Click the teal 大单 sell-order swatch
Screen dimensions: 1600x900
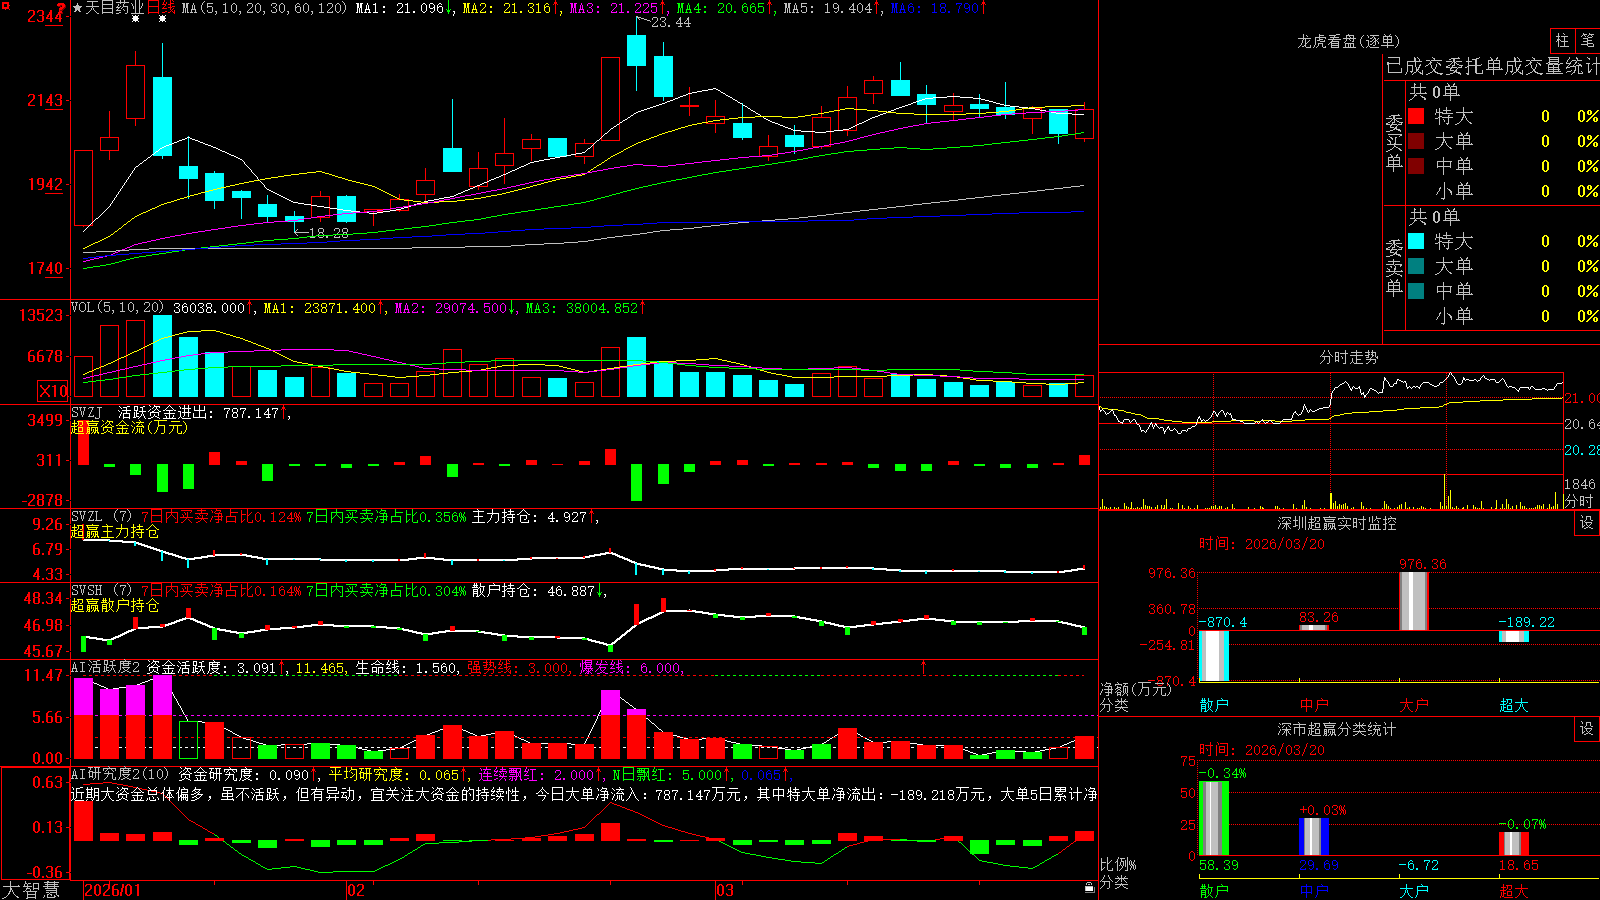[x=1416, y=266]
